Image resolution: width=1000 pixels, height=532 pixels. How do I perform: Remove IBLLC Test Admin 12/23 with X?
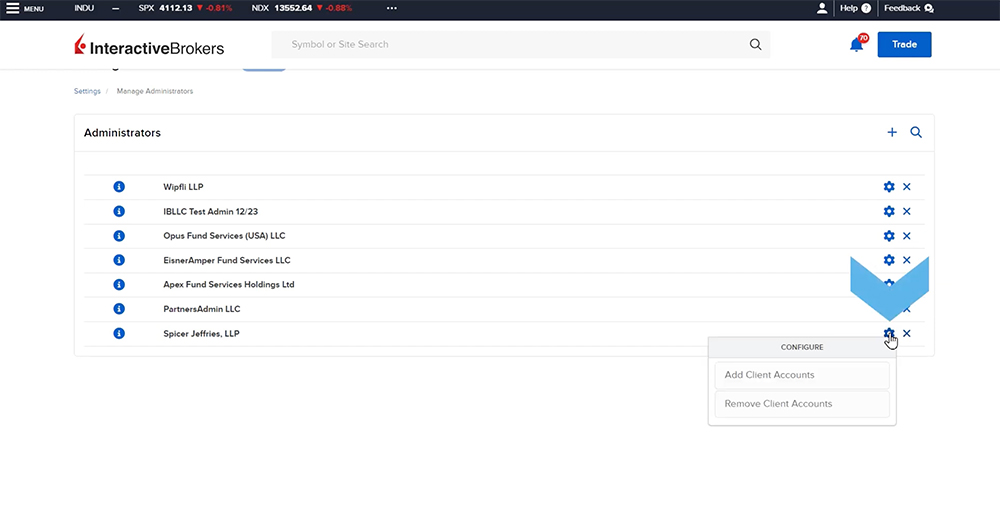tap(907, 212)
